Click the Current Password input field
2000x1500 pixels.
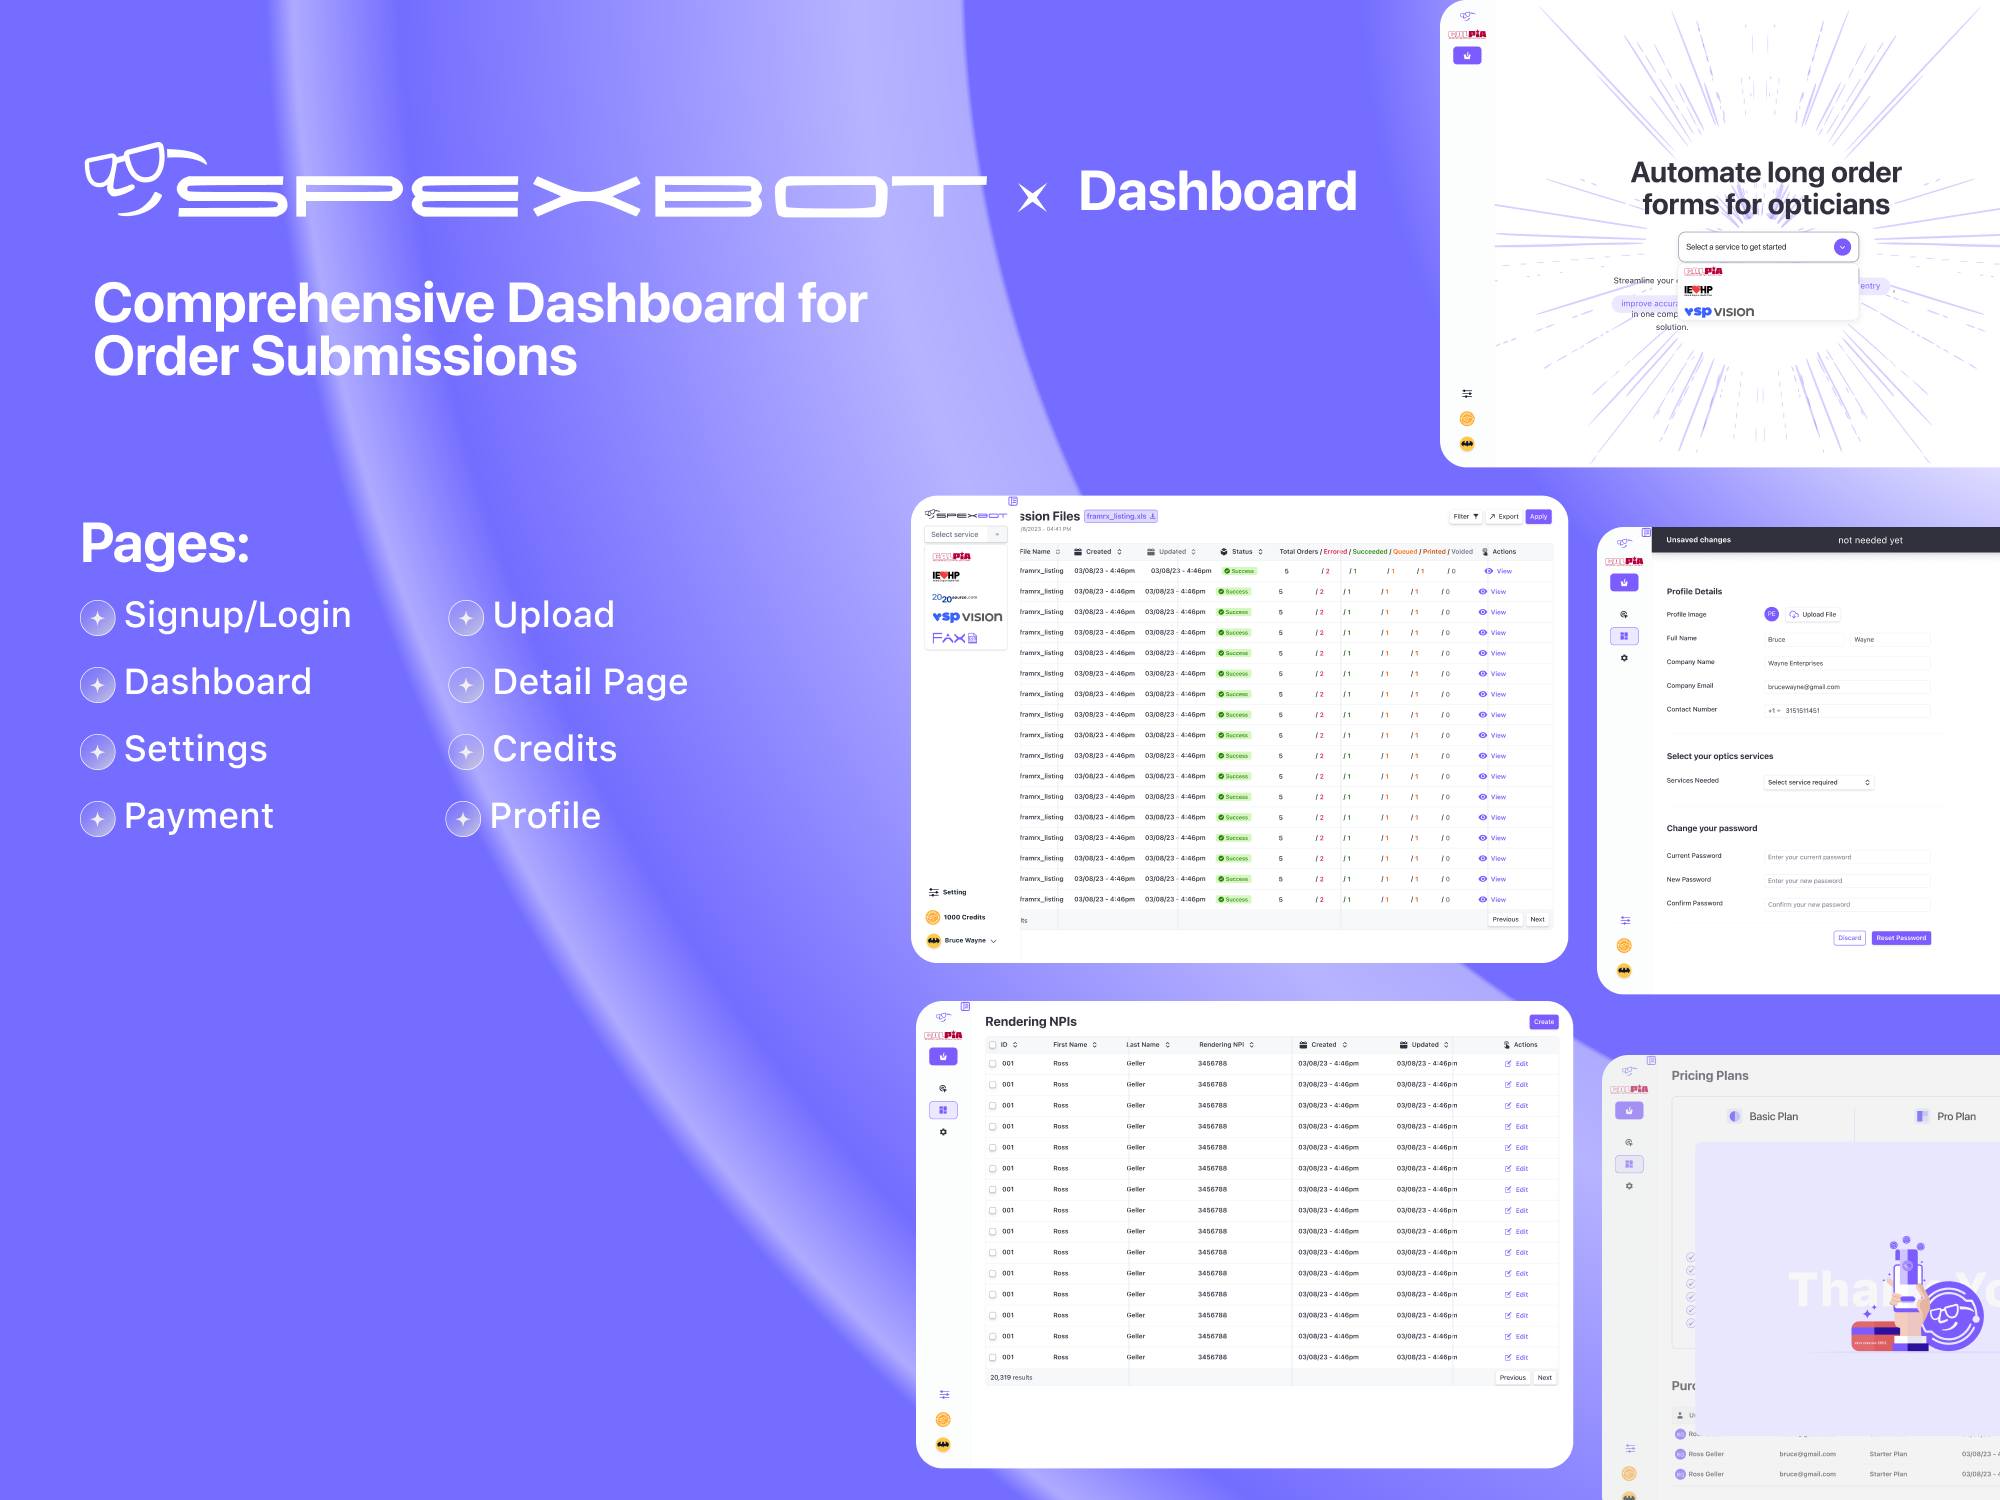click(x=1846, y=857)
